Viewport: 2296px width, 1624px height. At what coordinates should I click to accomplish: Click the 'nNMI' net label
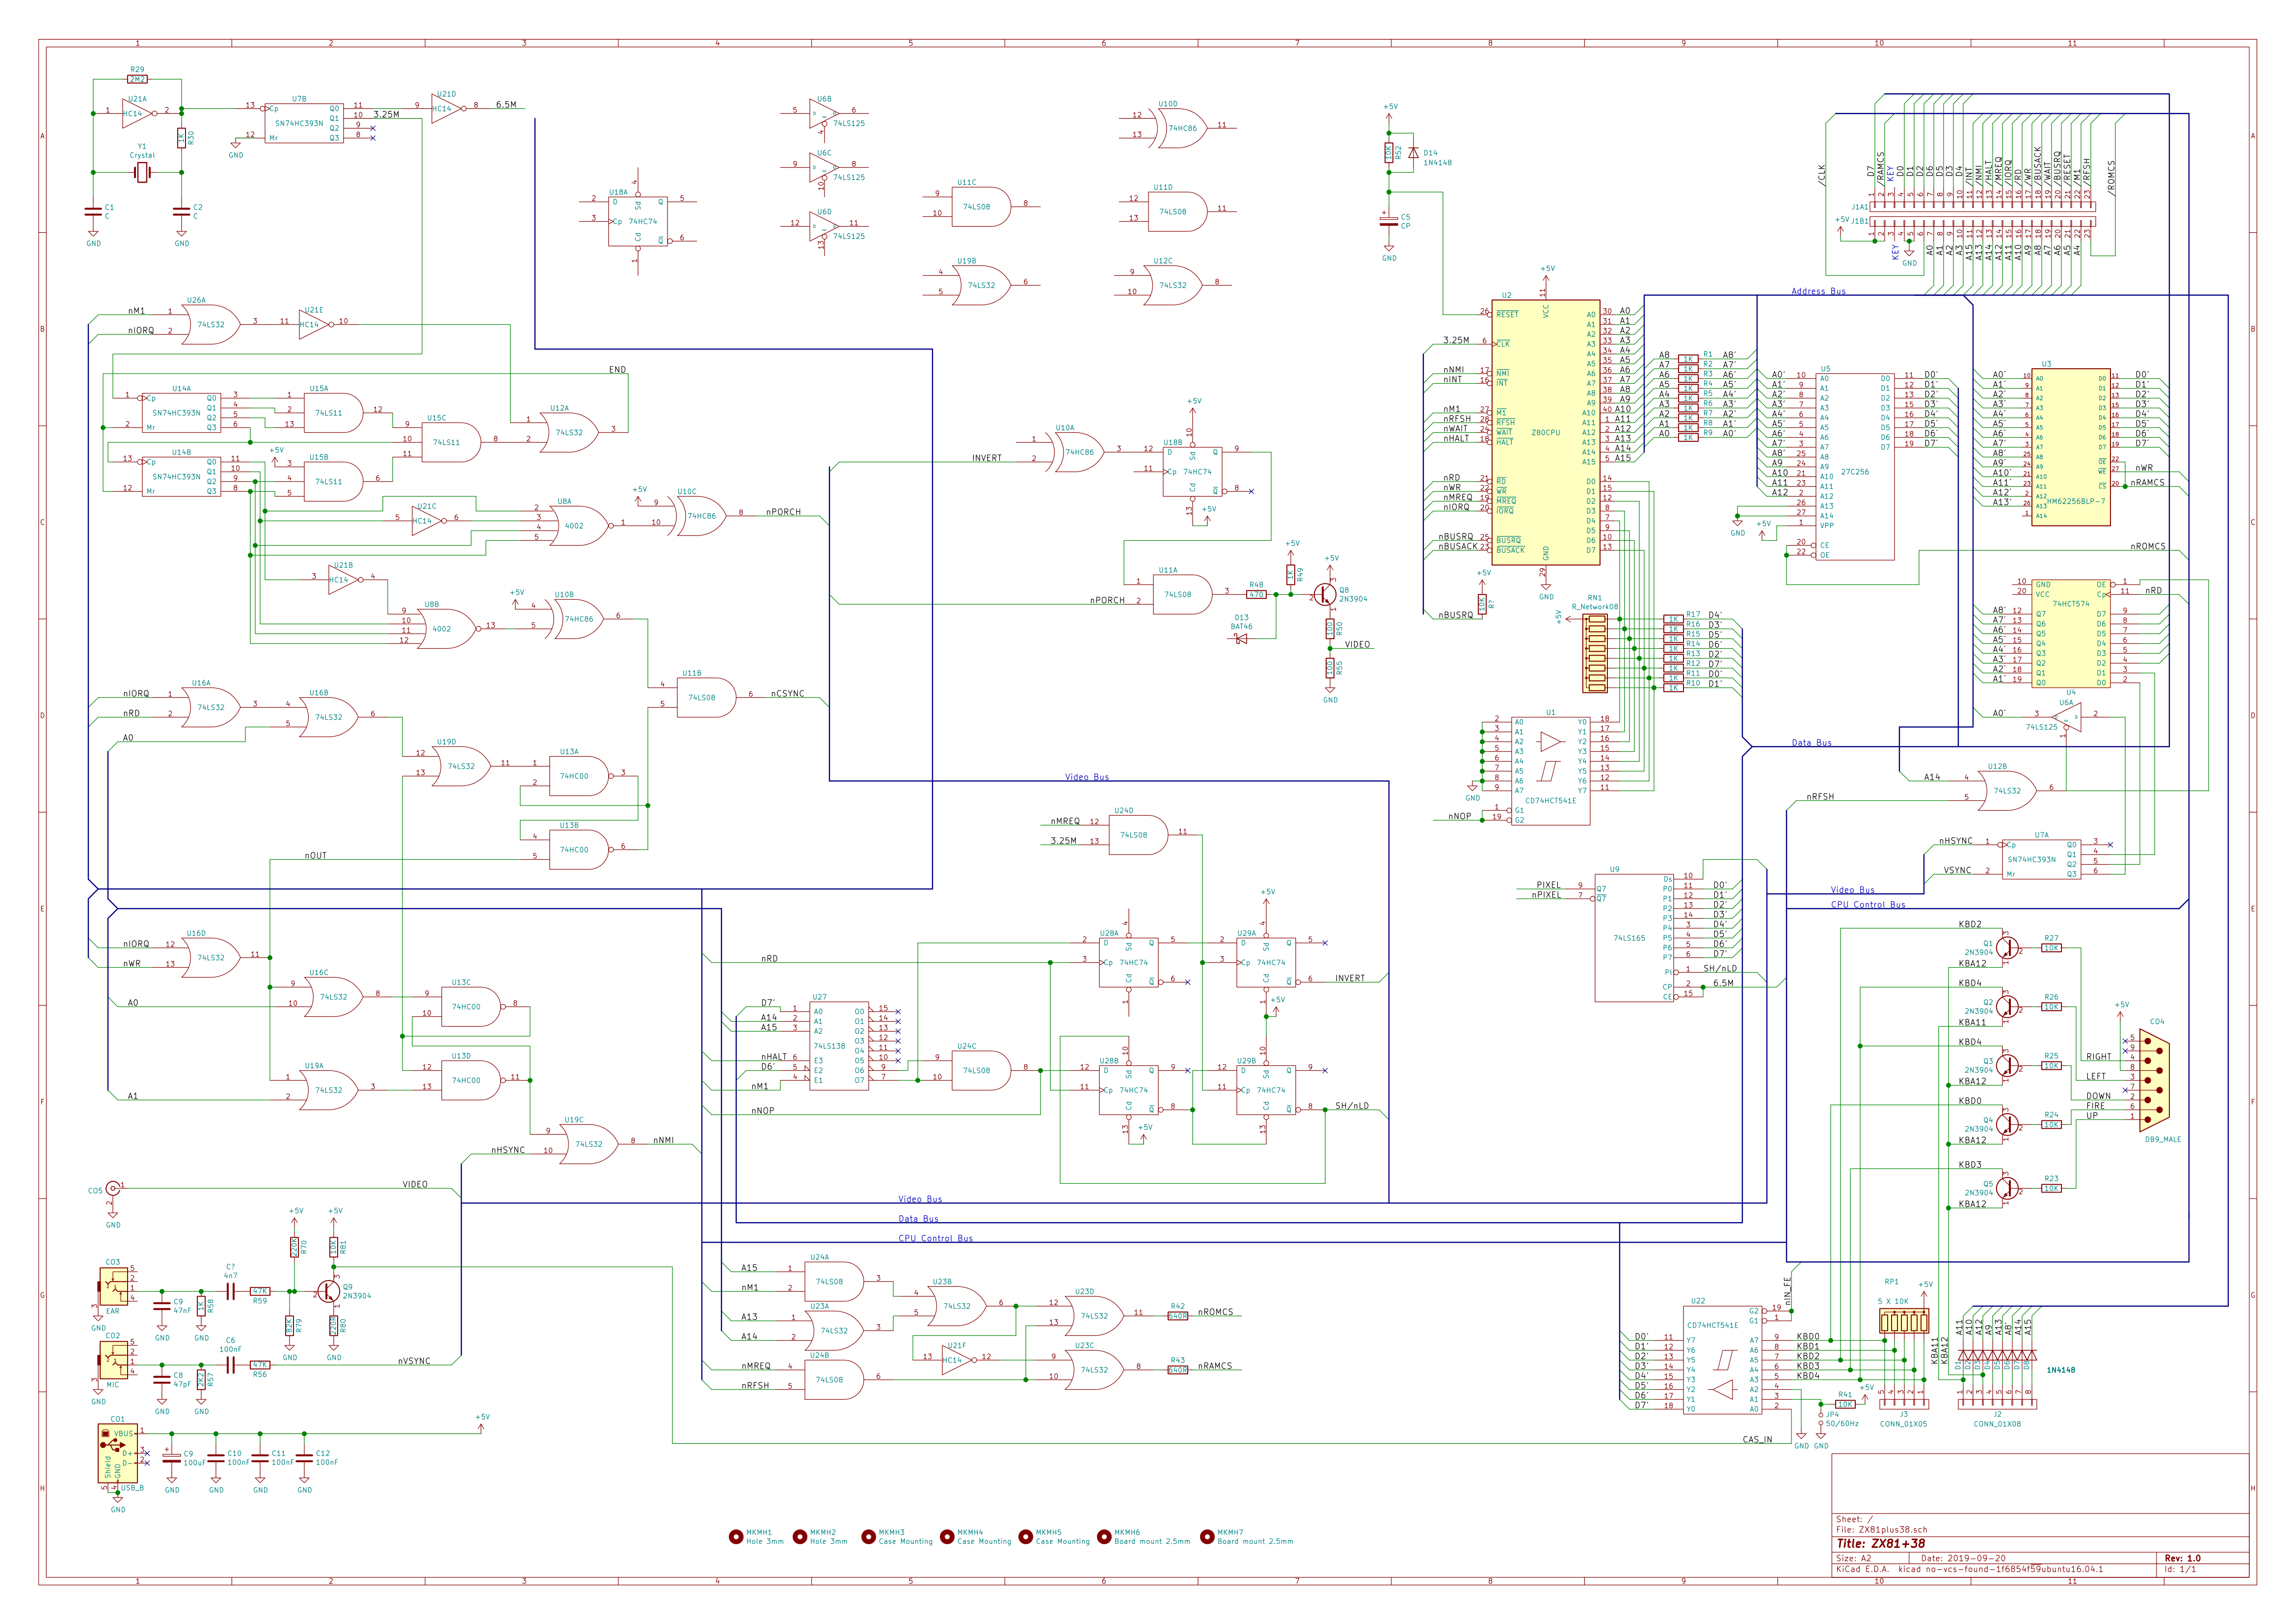click(663, 1140)
